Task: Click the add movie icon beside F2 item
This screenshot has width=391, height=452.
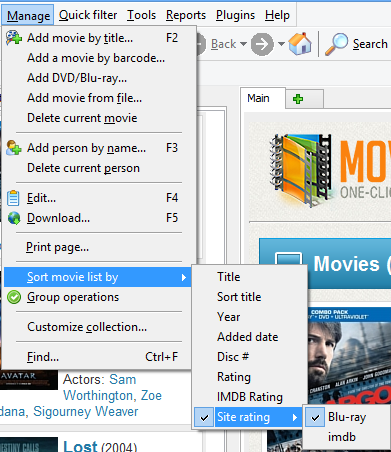Action: [14, 38]
